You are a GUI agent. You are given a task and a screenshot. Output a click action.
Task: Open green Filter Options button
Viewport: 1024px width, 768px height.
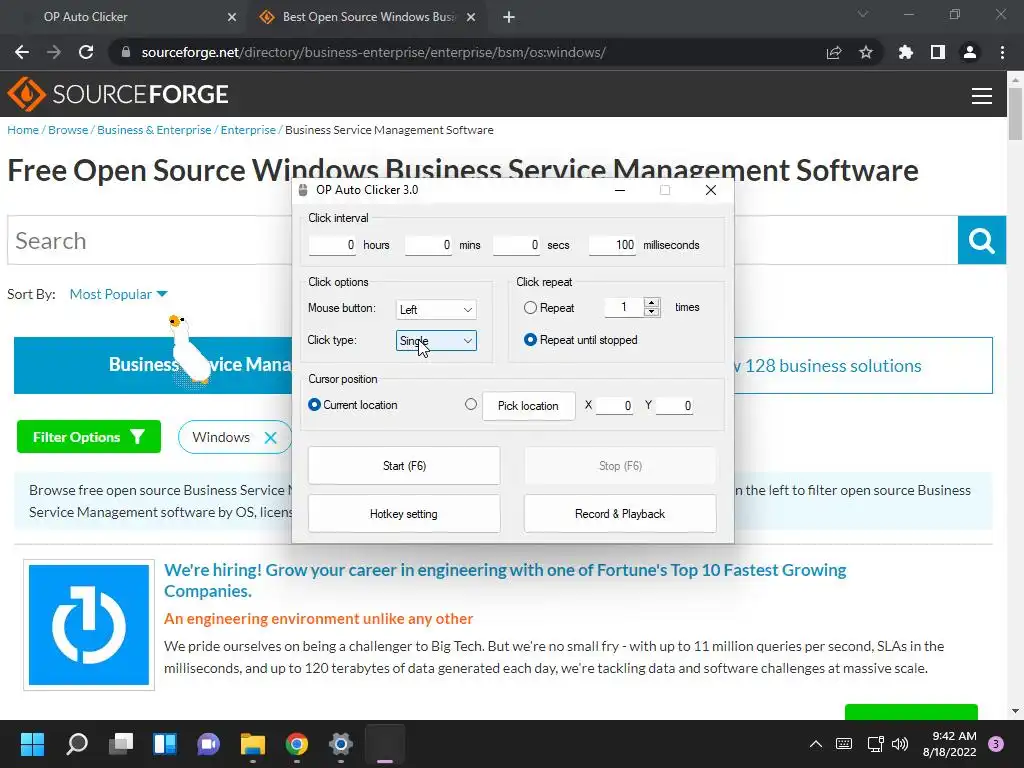point(89,437)
